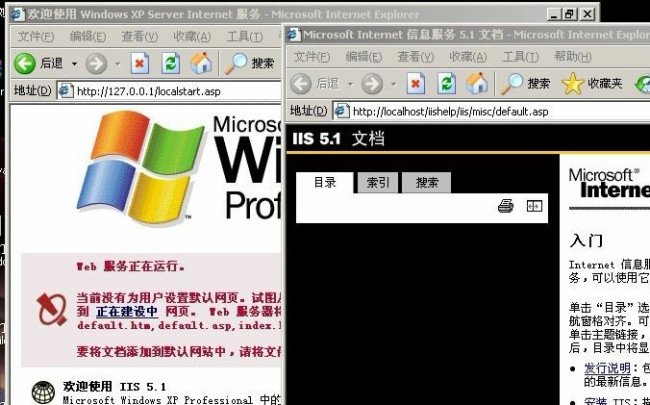
Task: Click Home icon in the localstart window
Action: tap(202, 63)
